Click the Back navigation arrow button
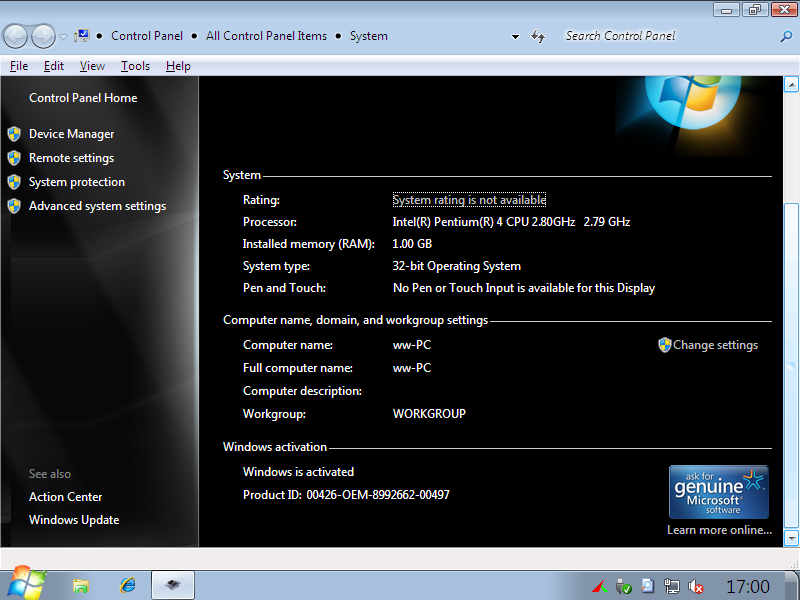The width and height of the screenshot is (800, 600). click(15, 37)
